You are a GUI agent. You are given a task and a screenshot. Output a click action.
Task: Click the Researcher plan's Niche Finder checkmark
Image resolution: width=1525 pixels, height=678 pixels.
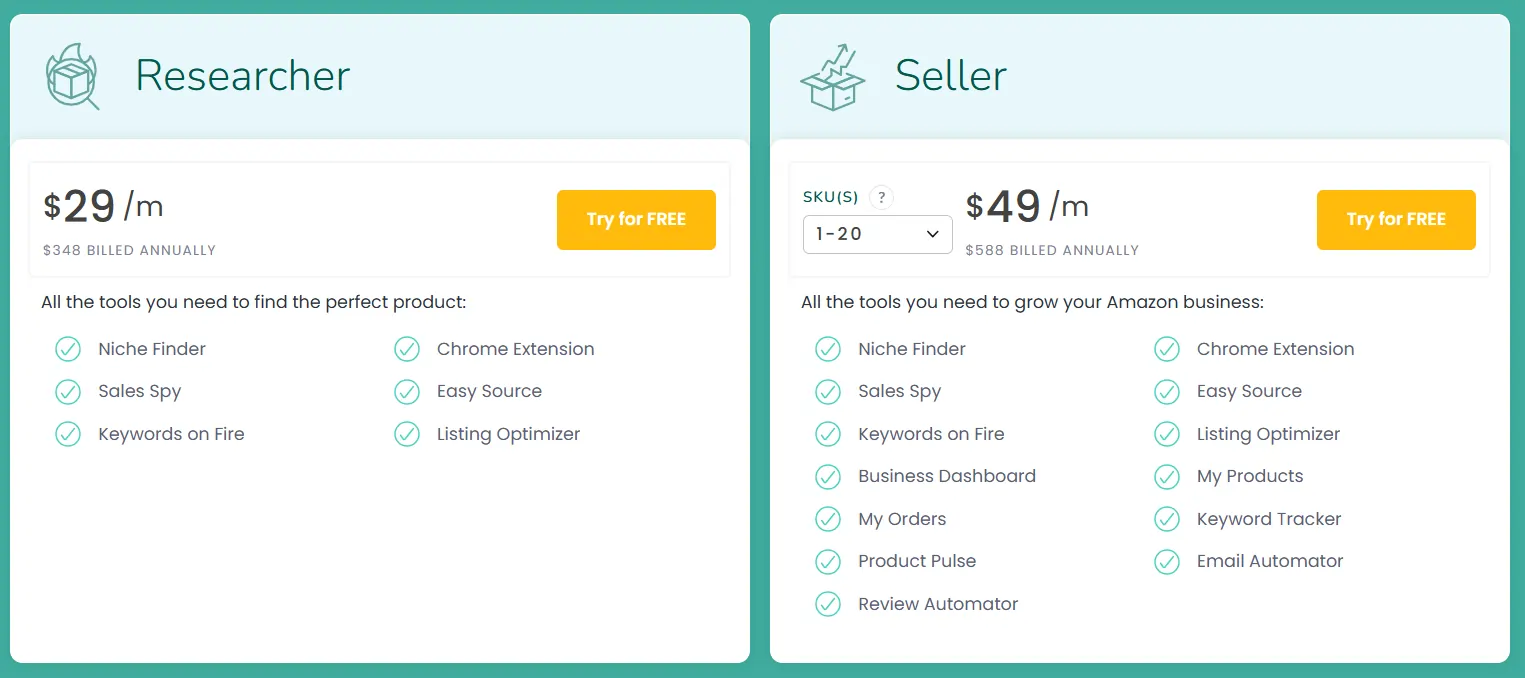[68, 349]
